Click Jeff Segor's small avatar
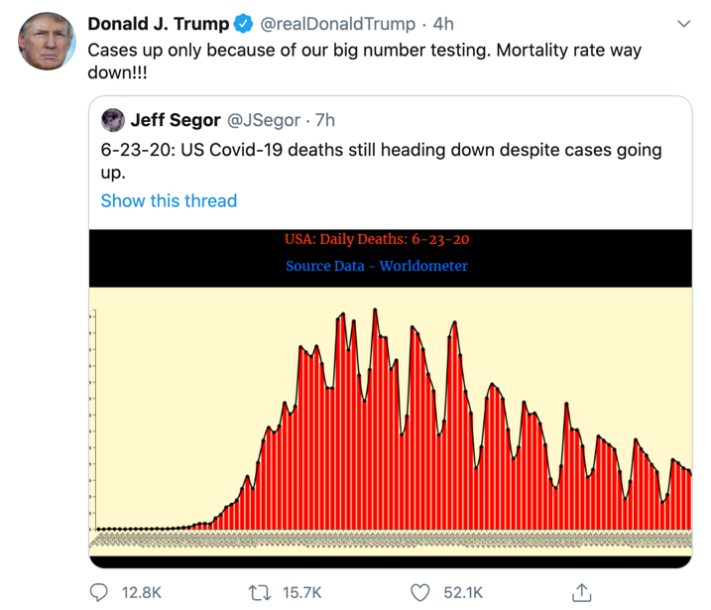Image resolution: width=711 pixels, height=610 pixels. tap(113, 120)
